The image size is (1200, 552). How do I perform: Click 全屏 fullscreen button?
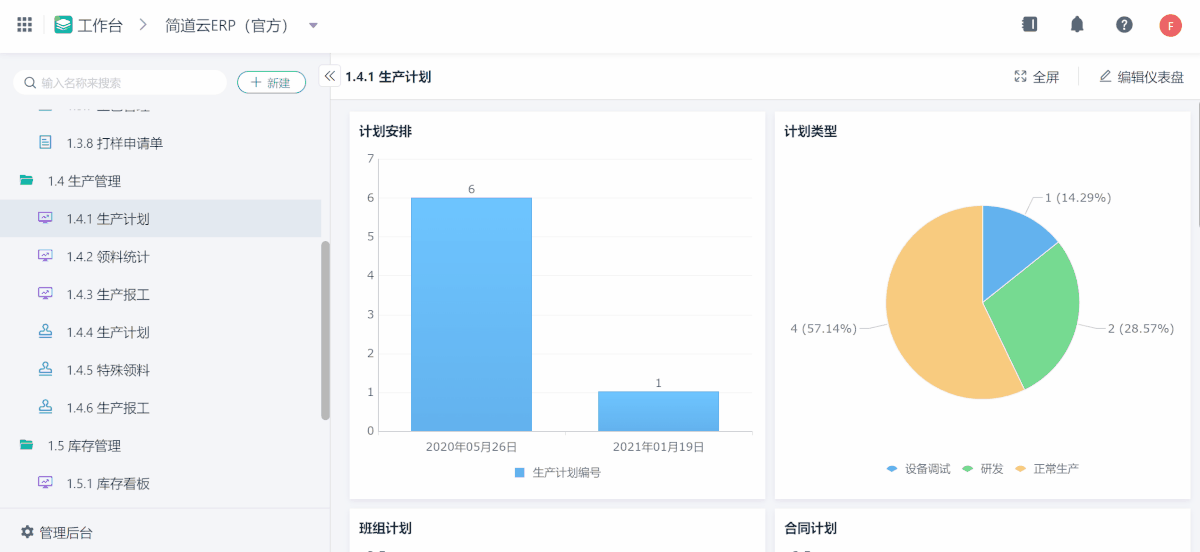coord(1037,76)
